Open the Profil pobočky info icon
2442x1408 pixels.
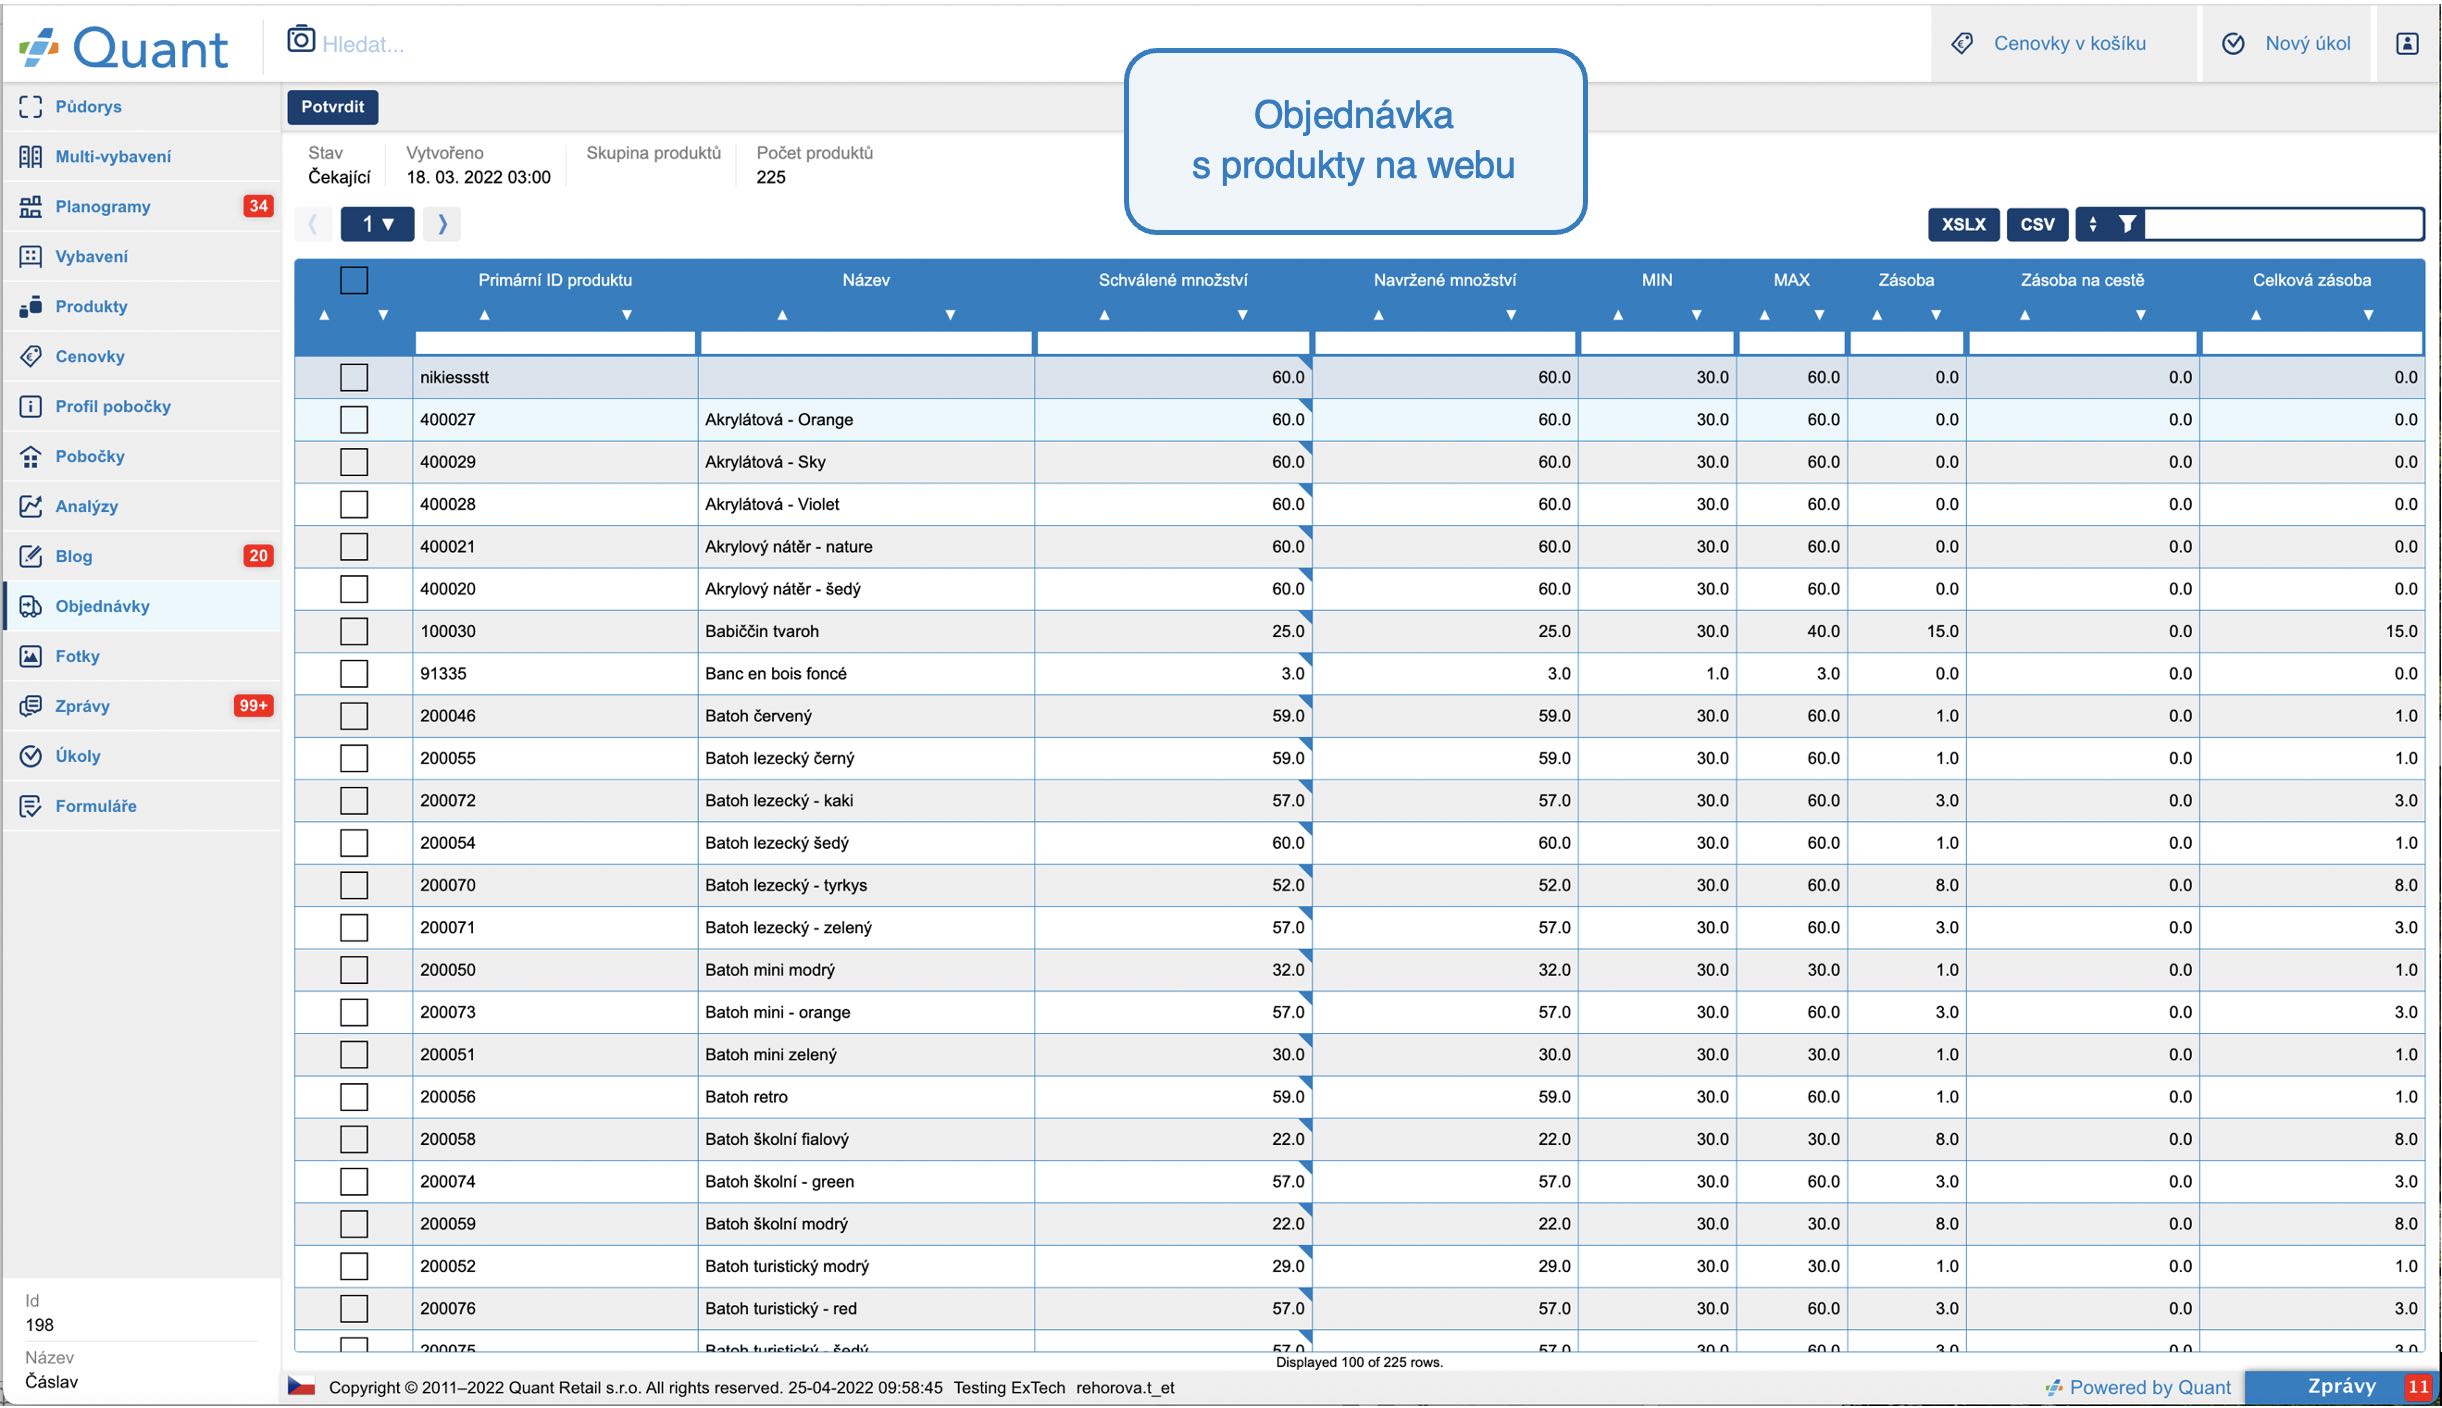30,407
